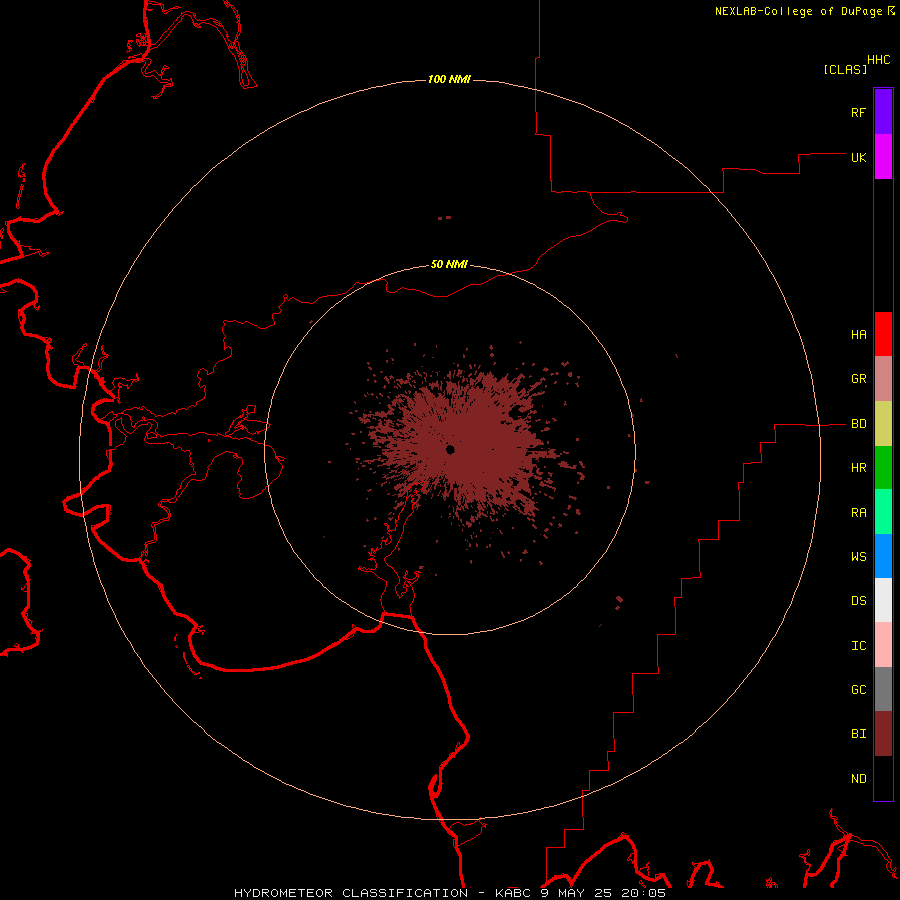Click the dark red BI legend swatch

point(883,734)
